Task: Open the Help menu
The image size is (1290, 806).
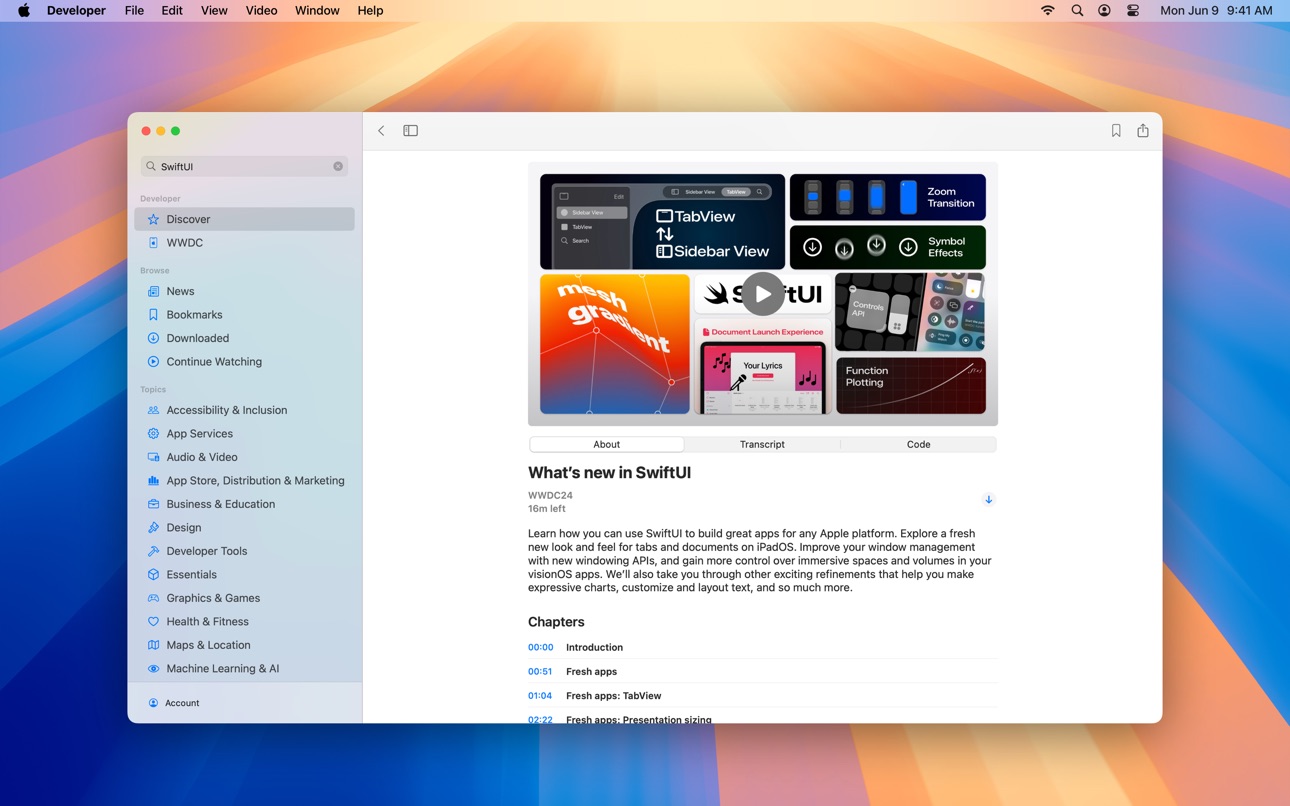Action: pos(370,10)
